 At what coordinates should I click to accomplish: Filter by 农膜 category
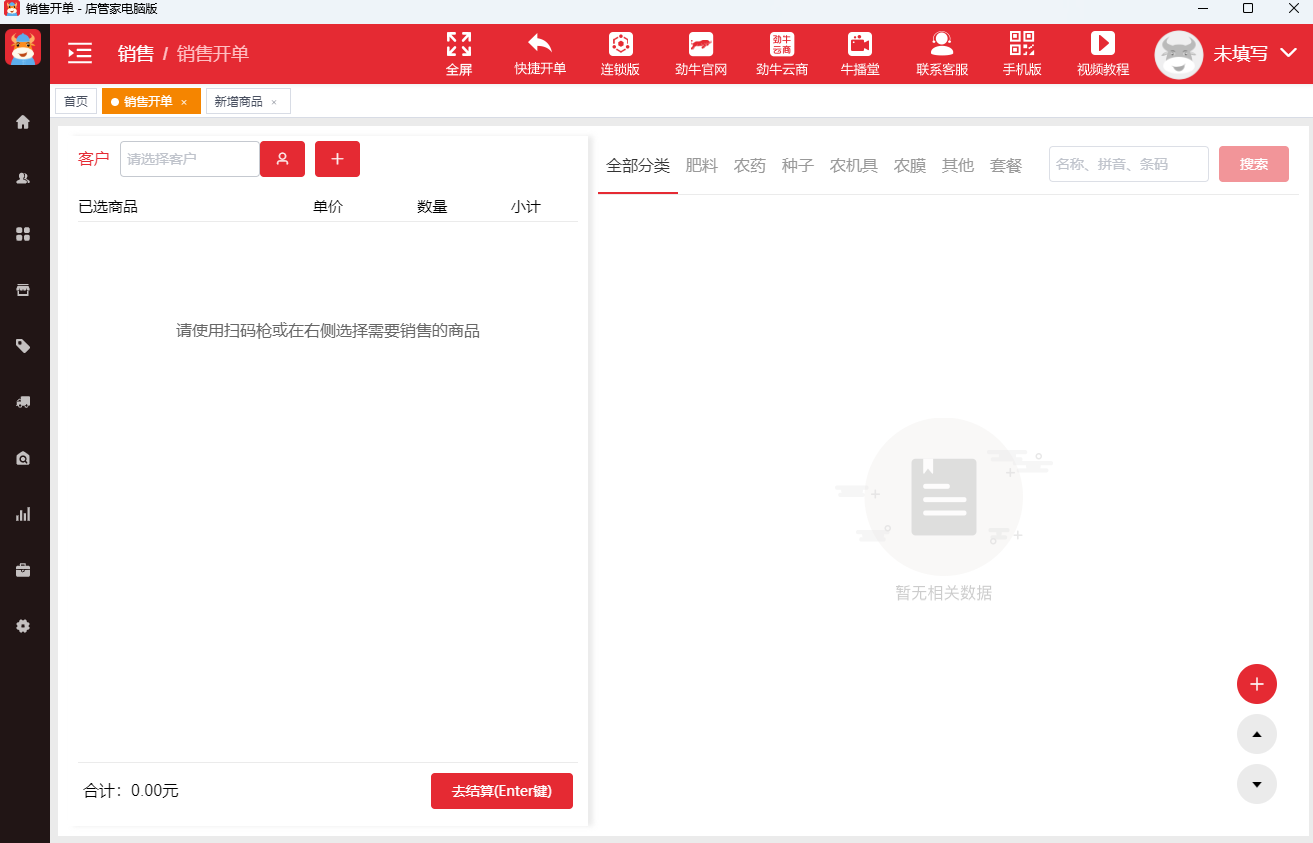[910, 165]
